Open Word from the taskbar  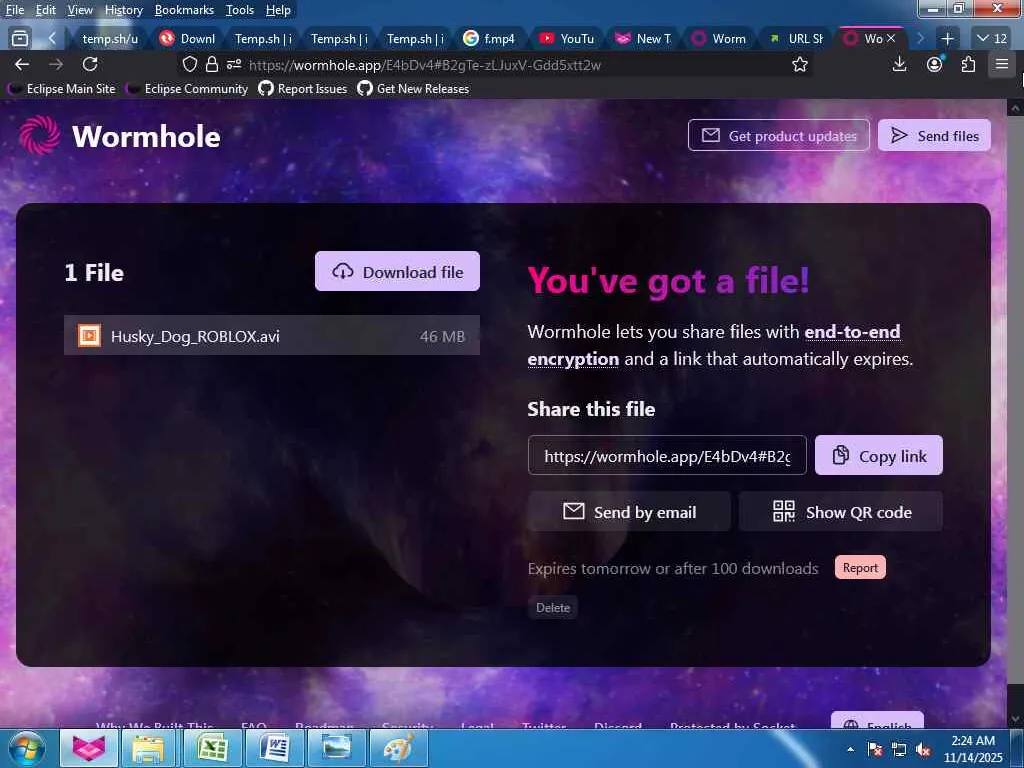[x=274, y=748]
